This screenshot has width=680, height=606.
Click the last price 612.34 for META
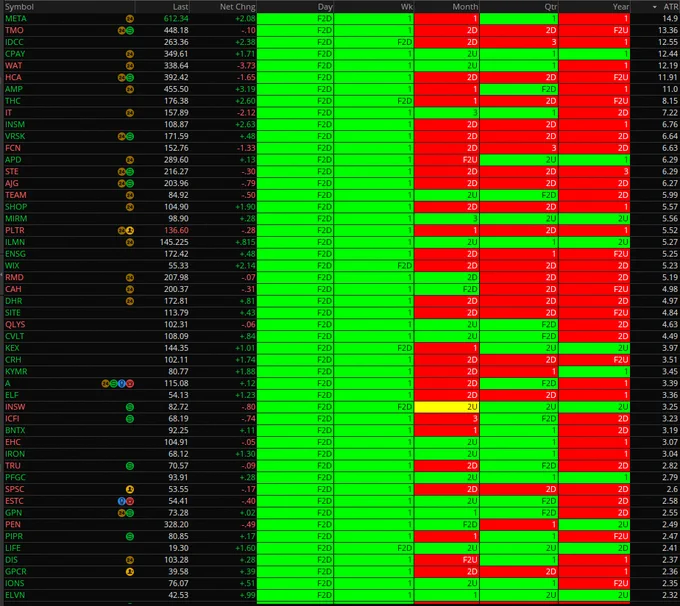tap(176, 19)
